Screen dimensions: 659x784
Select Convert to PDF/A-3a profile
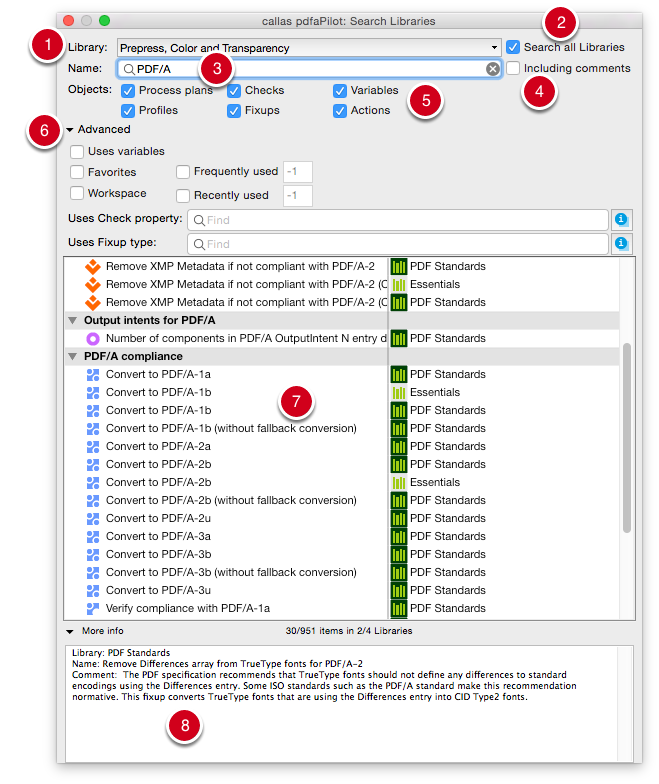(x=342, y=536)
